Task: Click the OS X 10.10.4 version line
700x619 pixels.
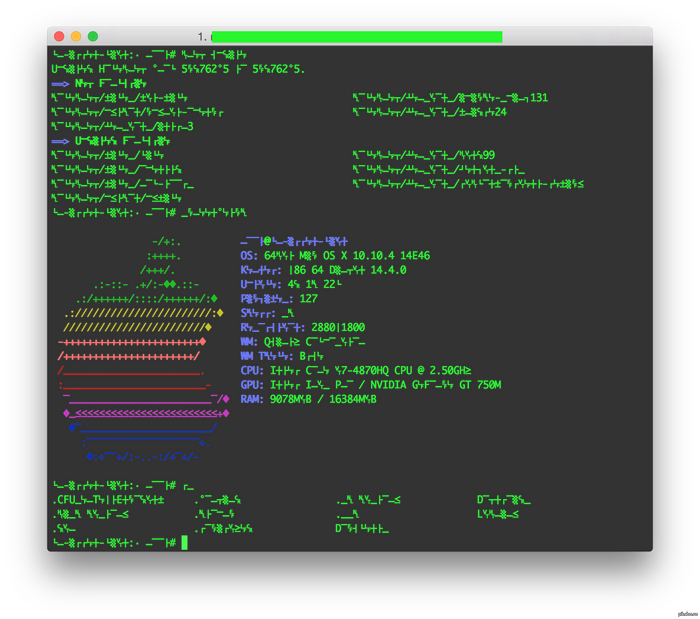Action: (335, 256)
